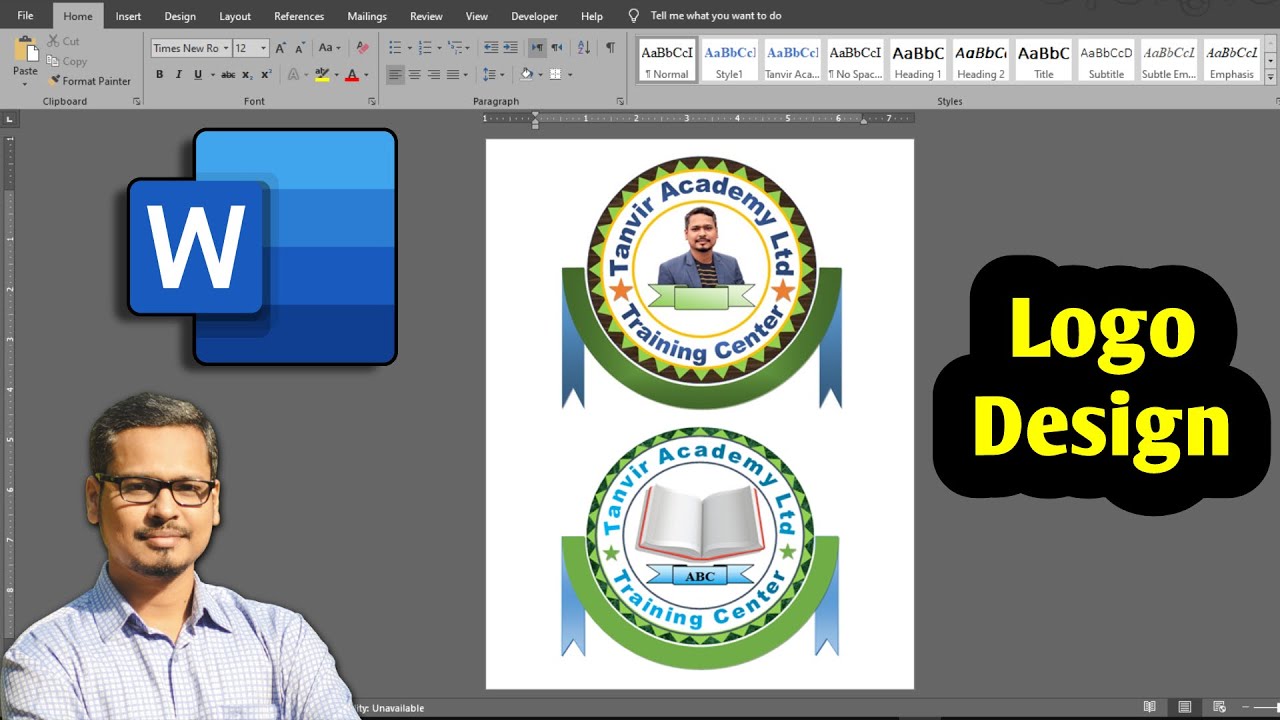Screen dimensions: 1280x720
Task: Sort text A to Z icon
Action: pos(584,48)
